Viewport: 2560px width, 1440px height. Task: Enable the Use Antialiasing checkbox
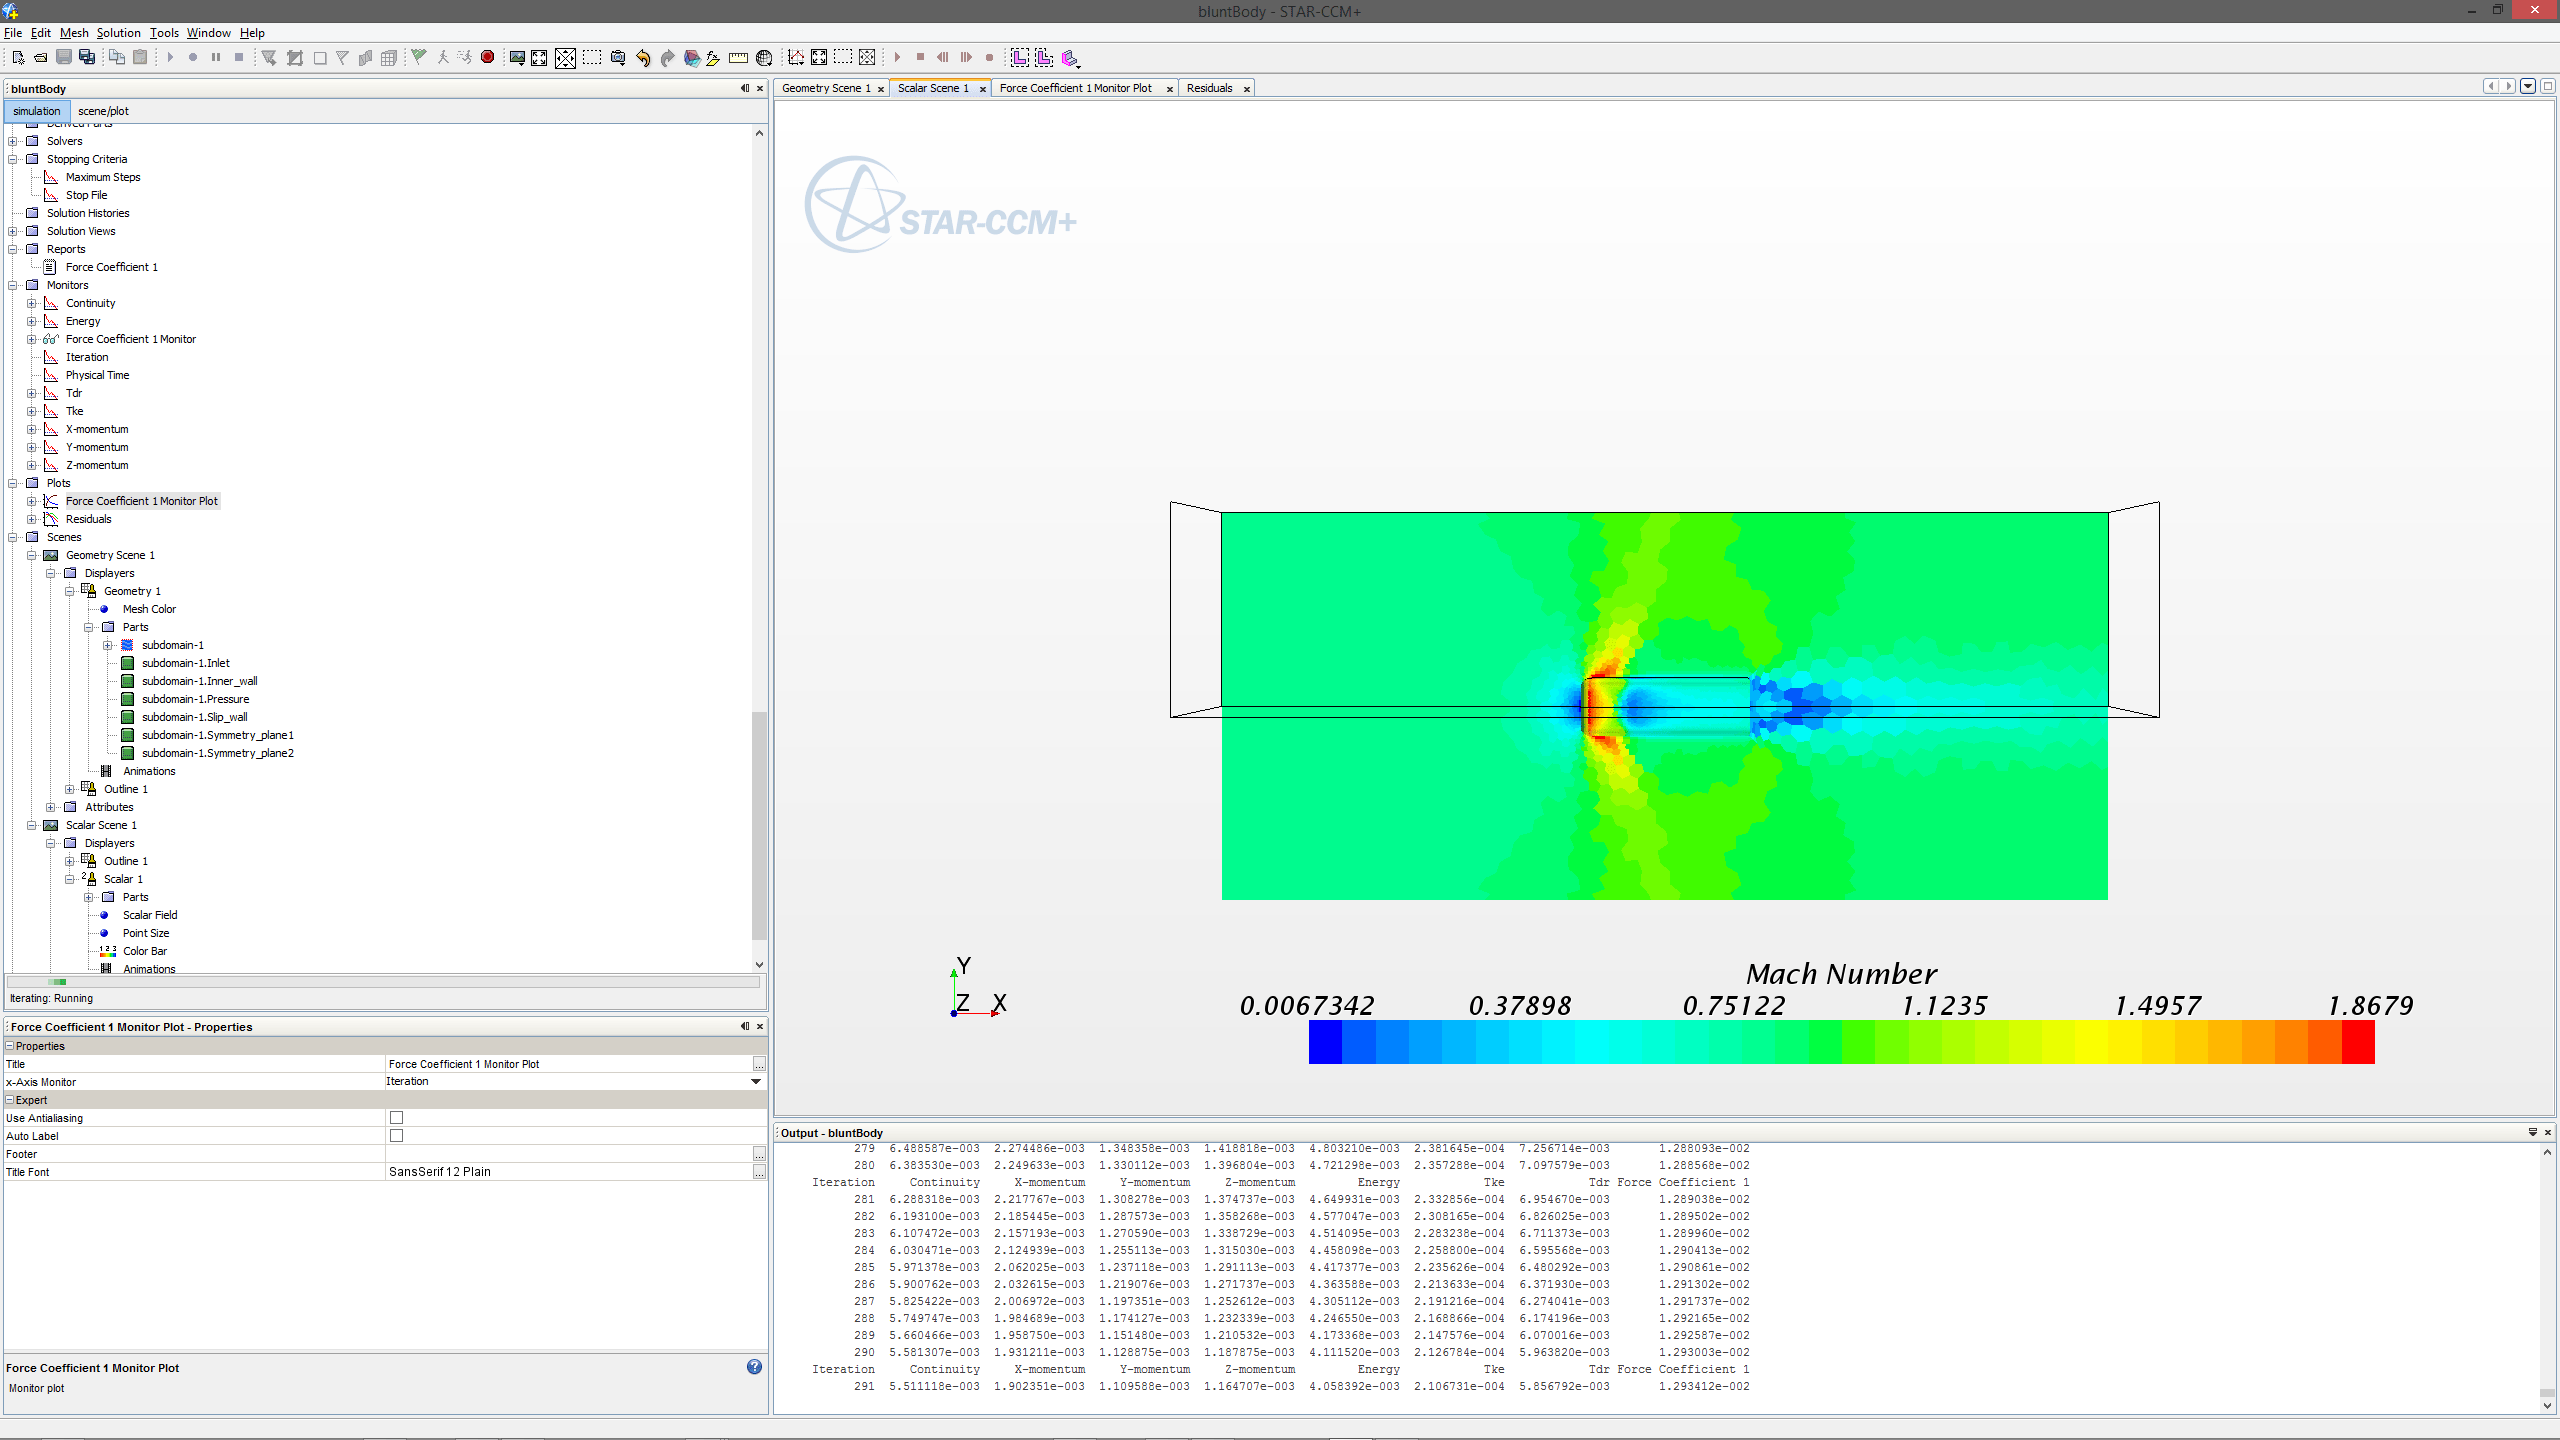coord(396,1118)
